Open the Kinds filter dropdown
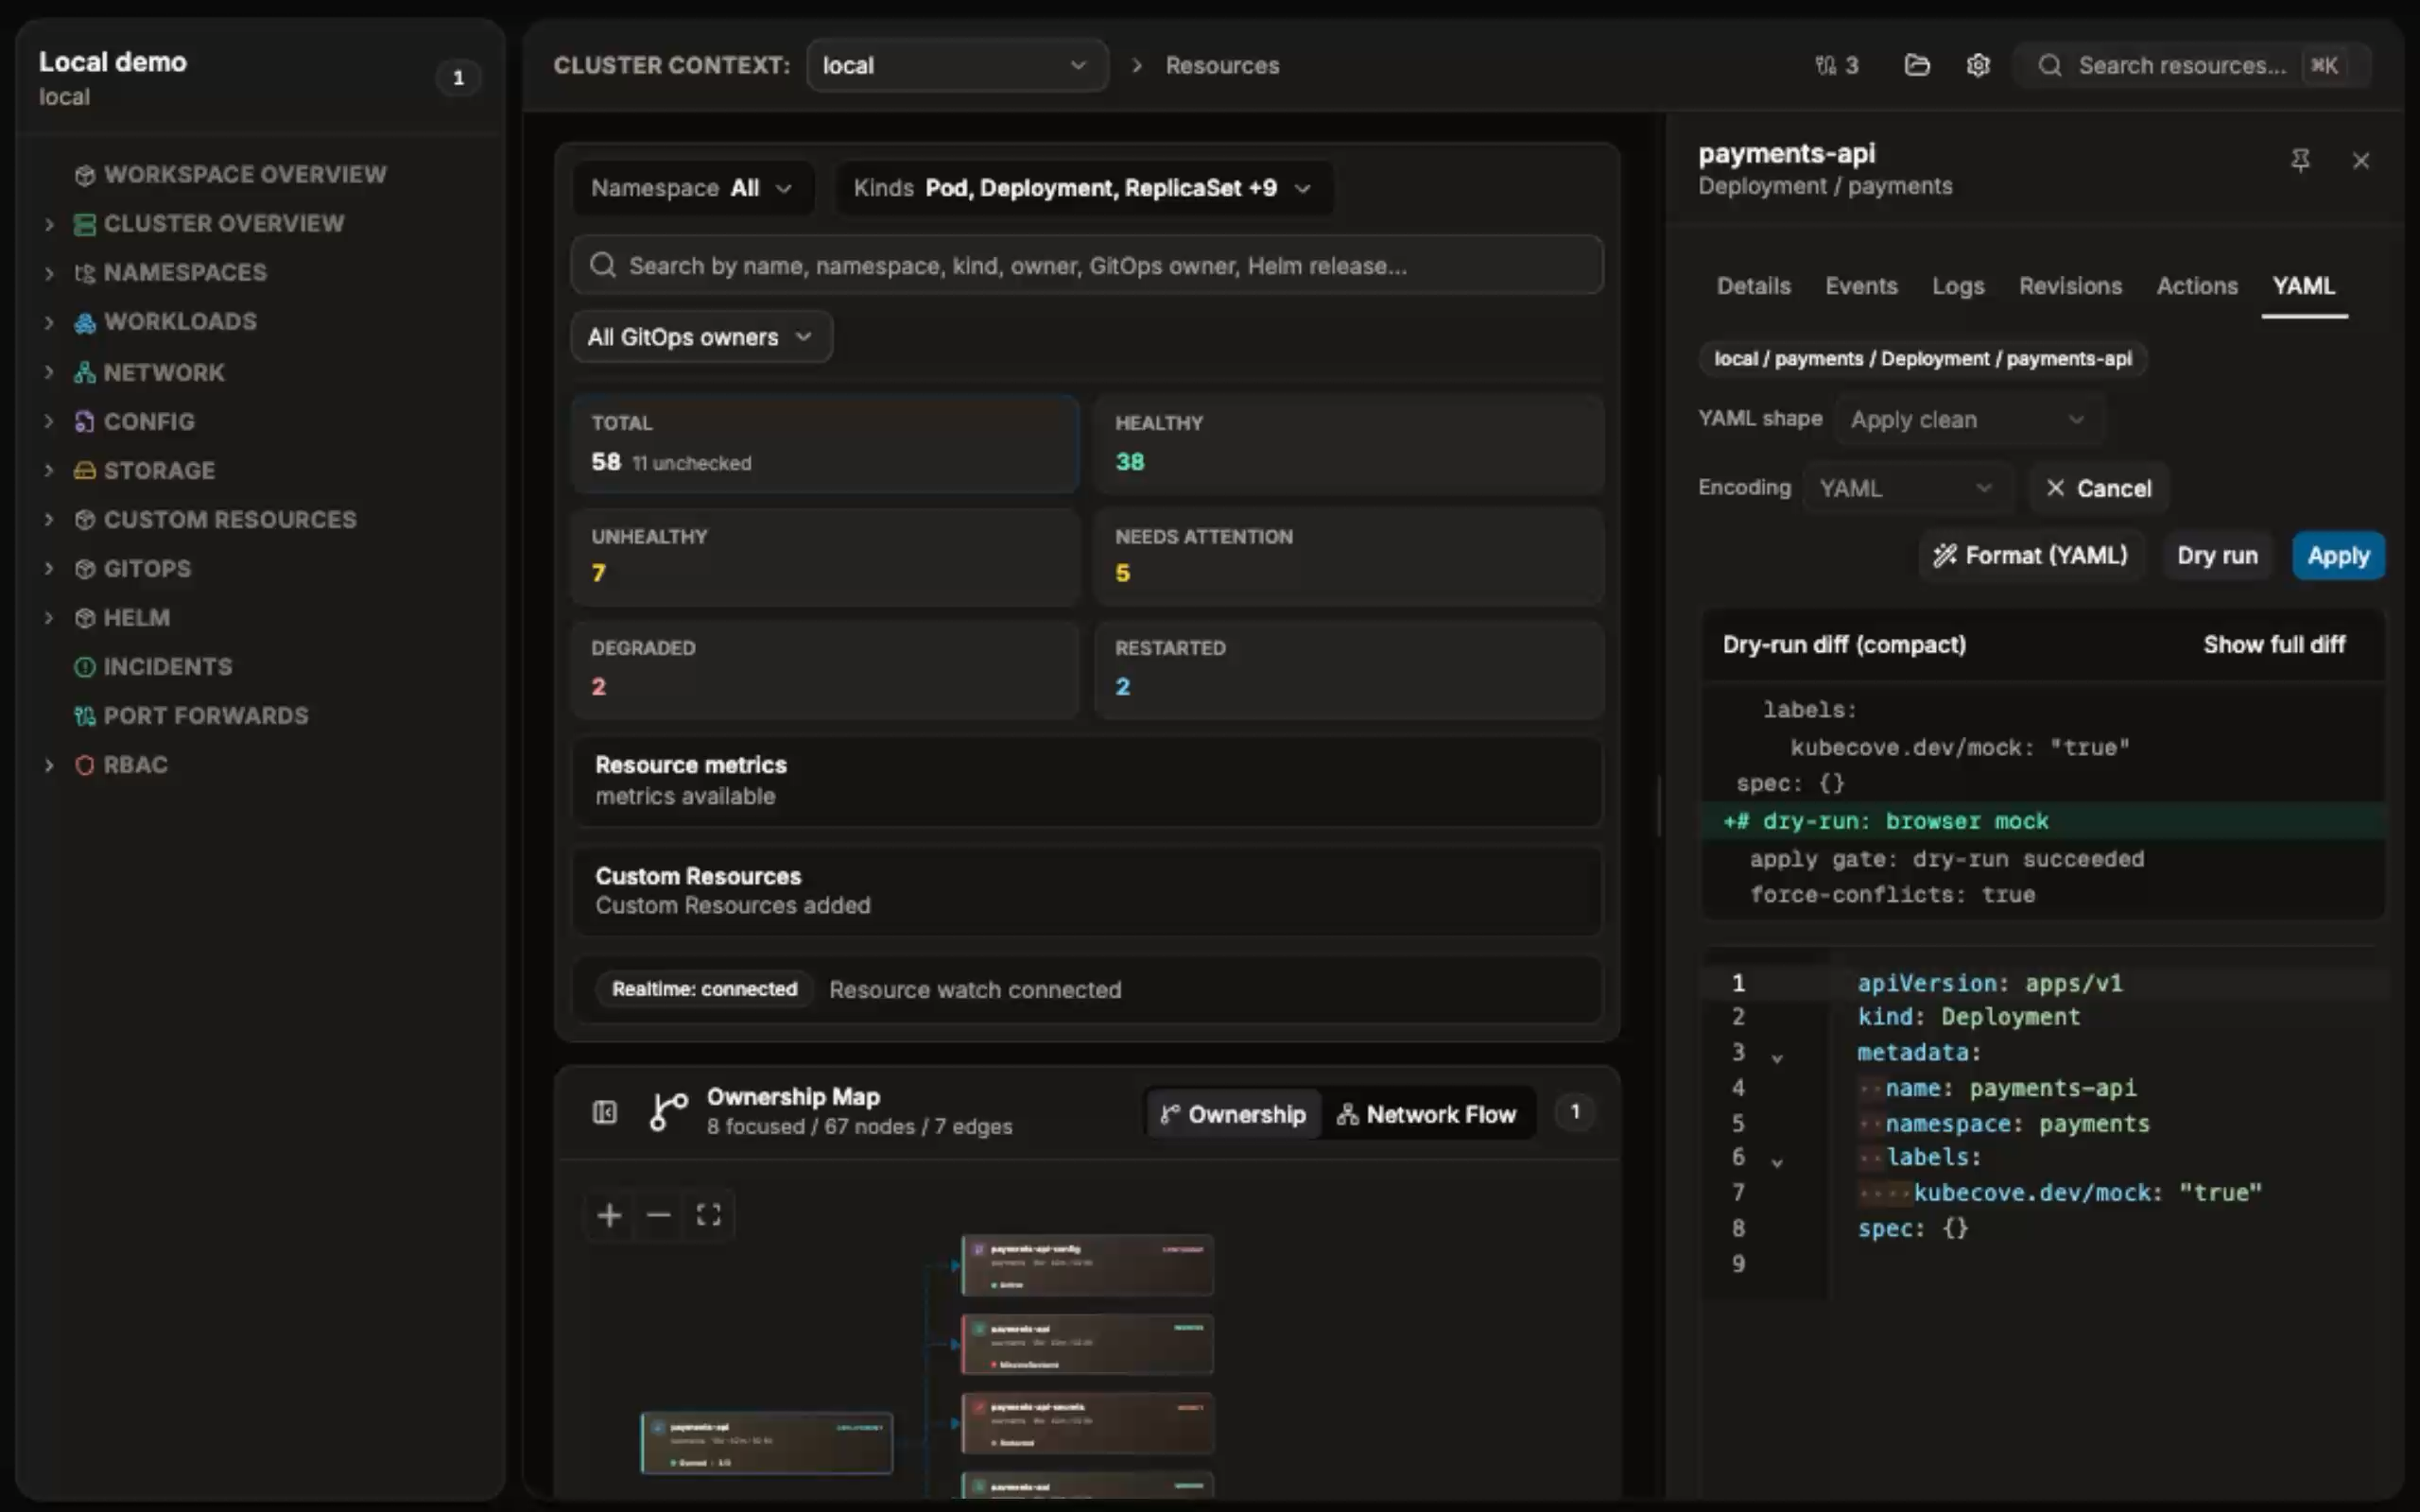Screen dimensions: 2420x1512 (x=1083, y=188)
